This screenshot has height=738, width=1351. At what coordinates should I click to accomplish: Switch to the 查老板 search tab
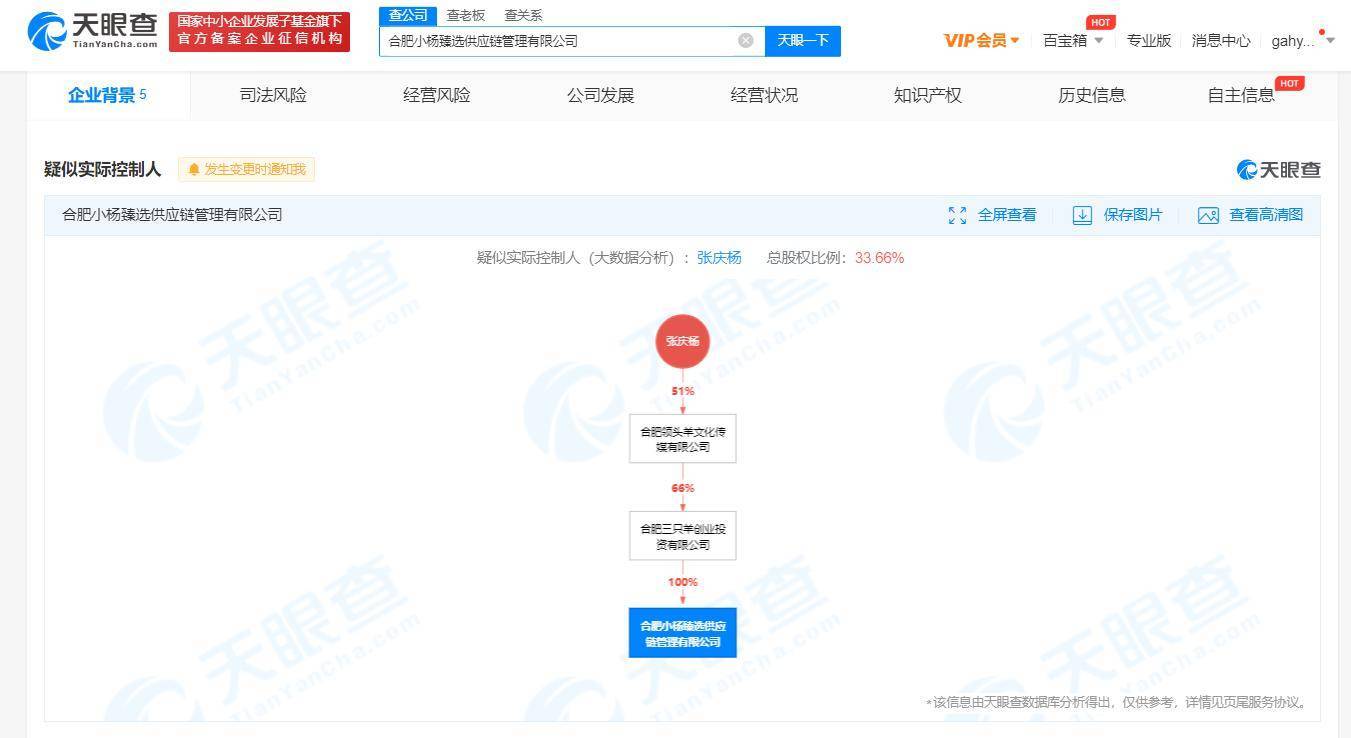(465, 15)
